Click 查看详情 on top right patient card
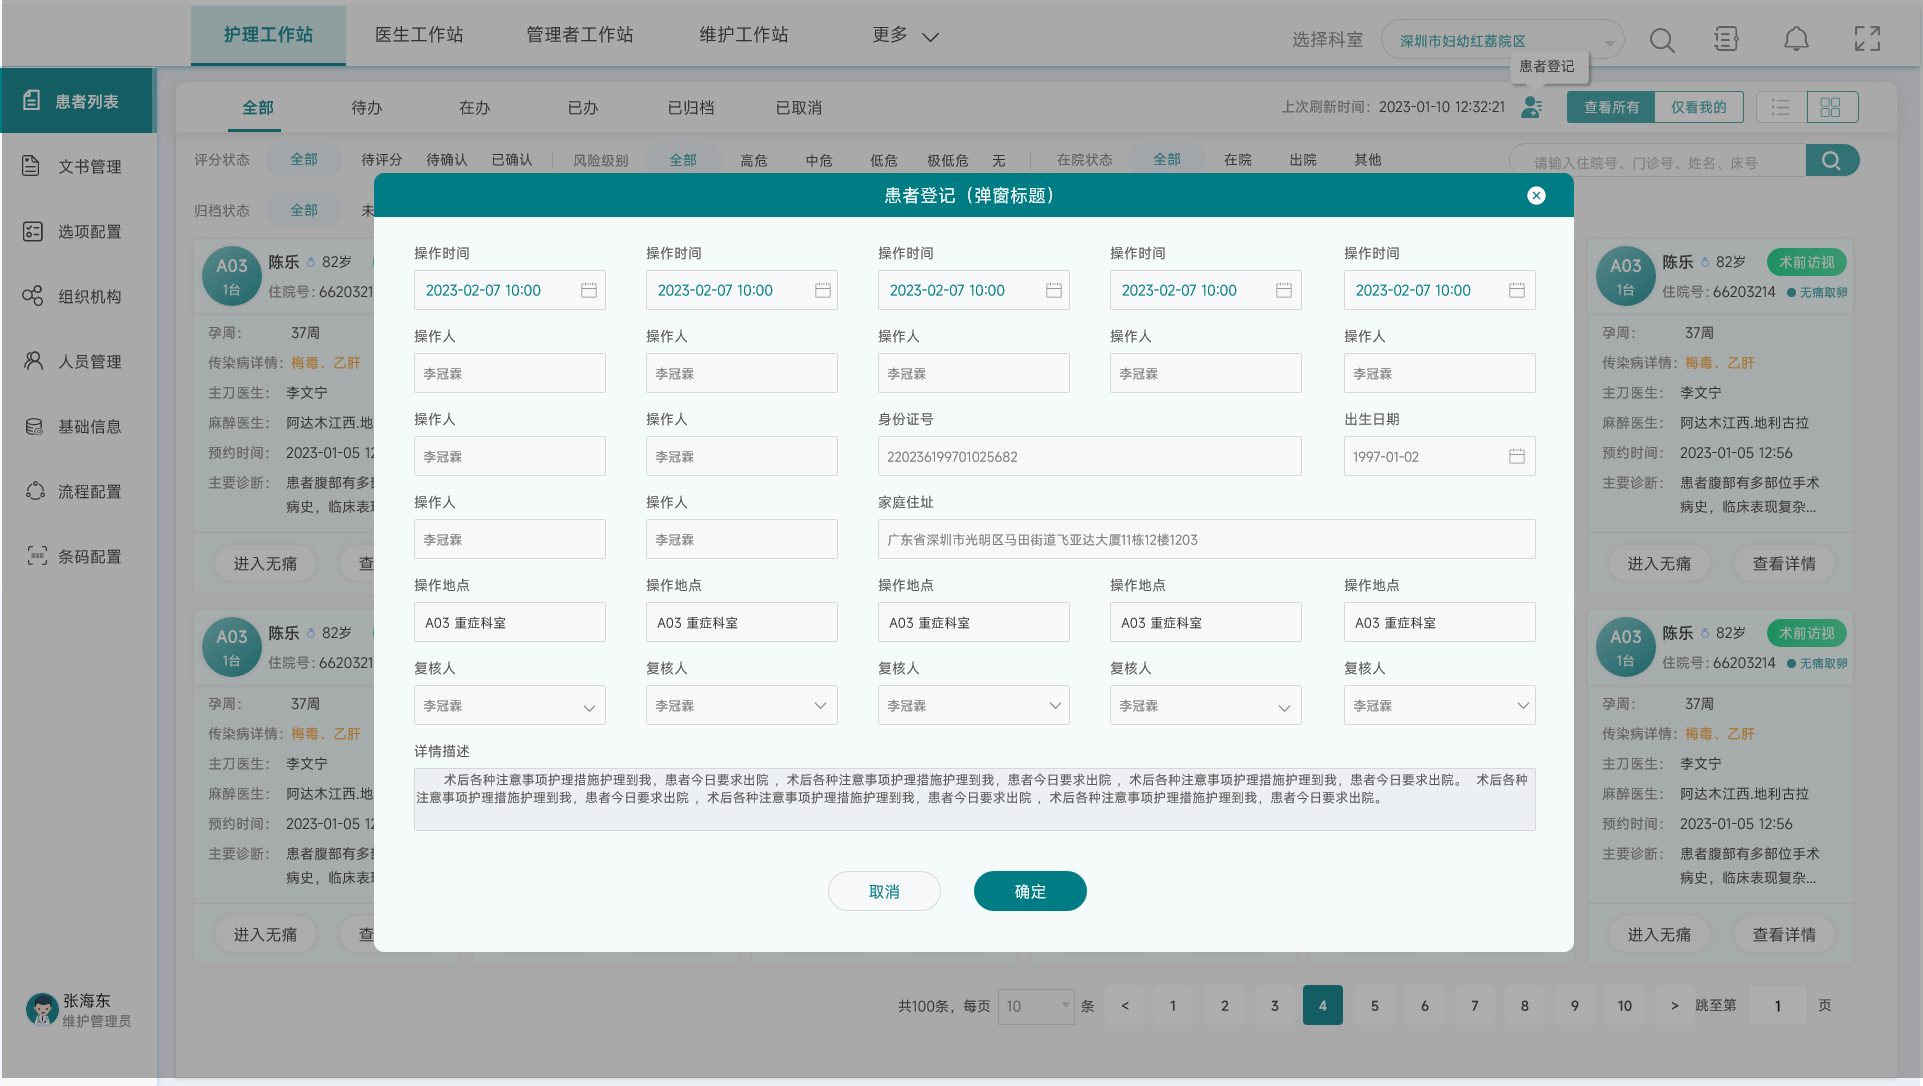 (1784, 564)
